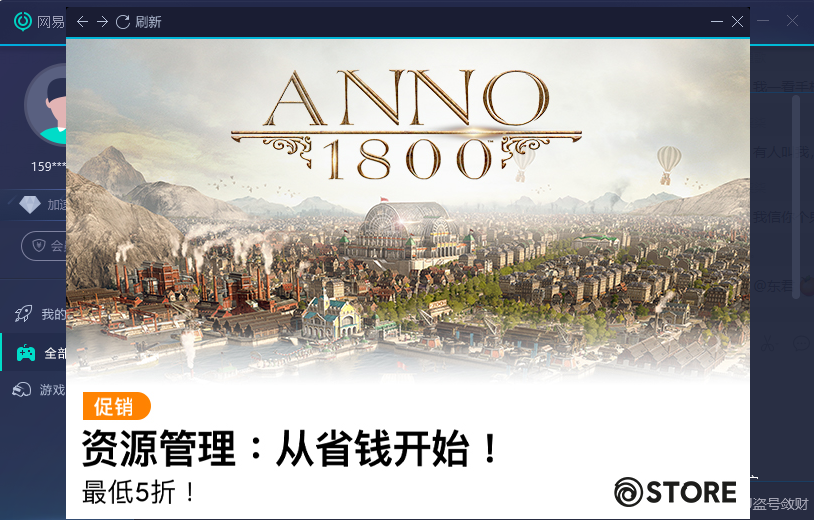The height and width of the screenshot is (520, 814).
Task: Click the speech bubble icon in chat
Action: 802,343
